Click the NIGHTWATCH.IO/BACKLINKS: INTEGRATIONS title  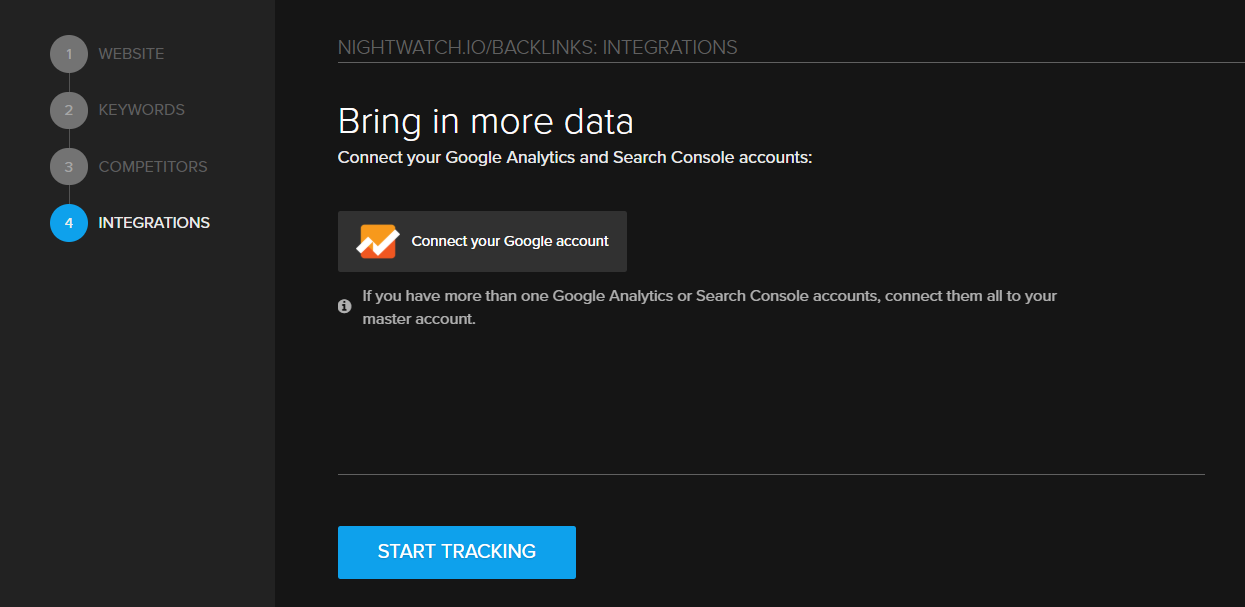[x=538, y=47]
